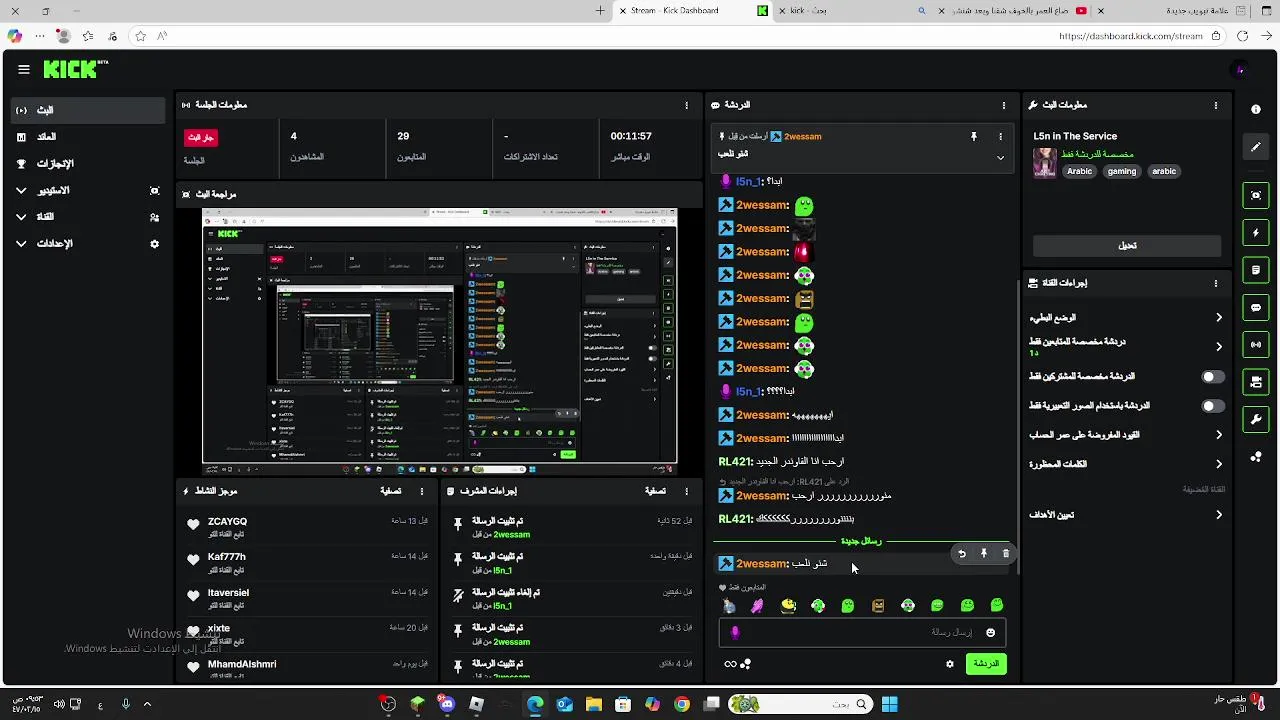The height and width of the screenshot is (720, 1280).
Task: Toggle lightning activity panel icon in right toolbar
Action: [x=1256, y=233]
